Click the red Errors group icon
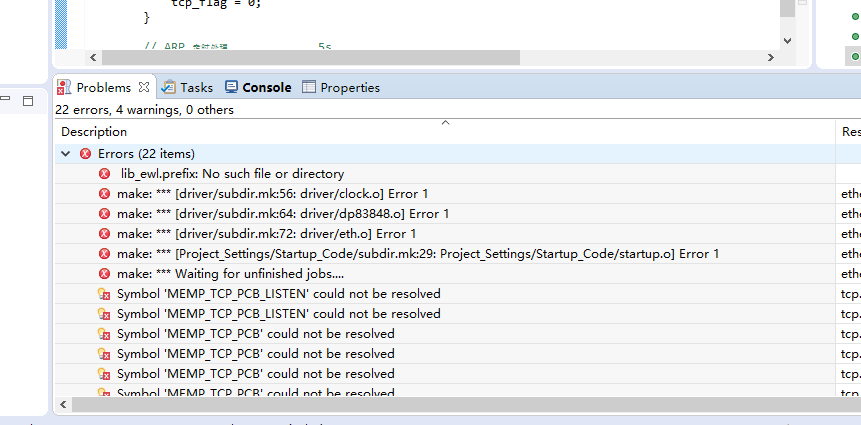Image resolution: width=861 pixels, height=425 pixels. coord(85,154)
